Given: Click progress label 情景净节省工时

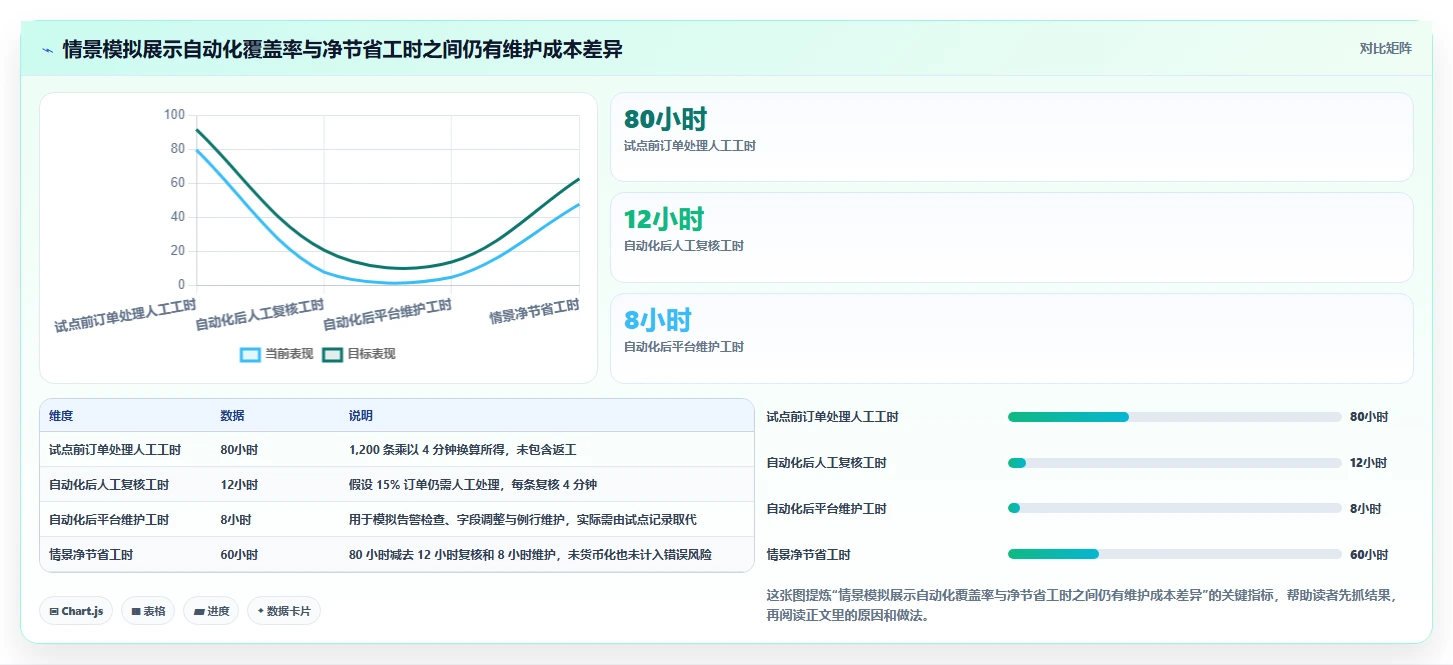Looking at the screenshot, I should click(808, 555).
